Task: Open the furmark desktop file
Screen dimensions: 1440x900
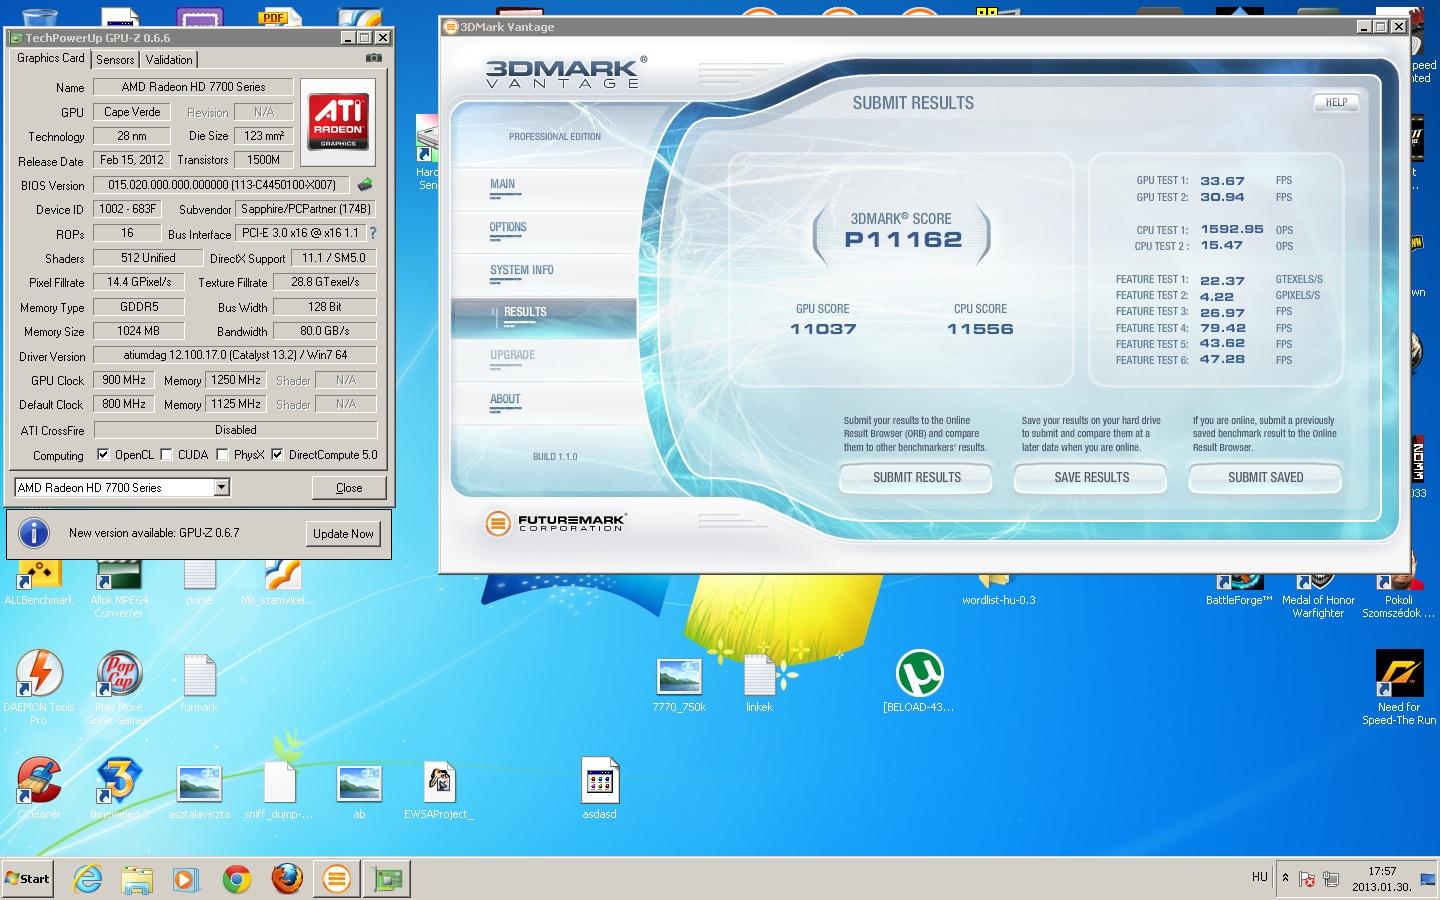Action: tap(199, 684)
